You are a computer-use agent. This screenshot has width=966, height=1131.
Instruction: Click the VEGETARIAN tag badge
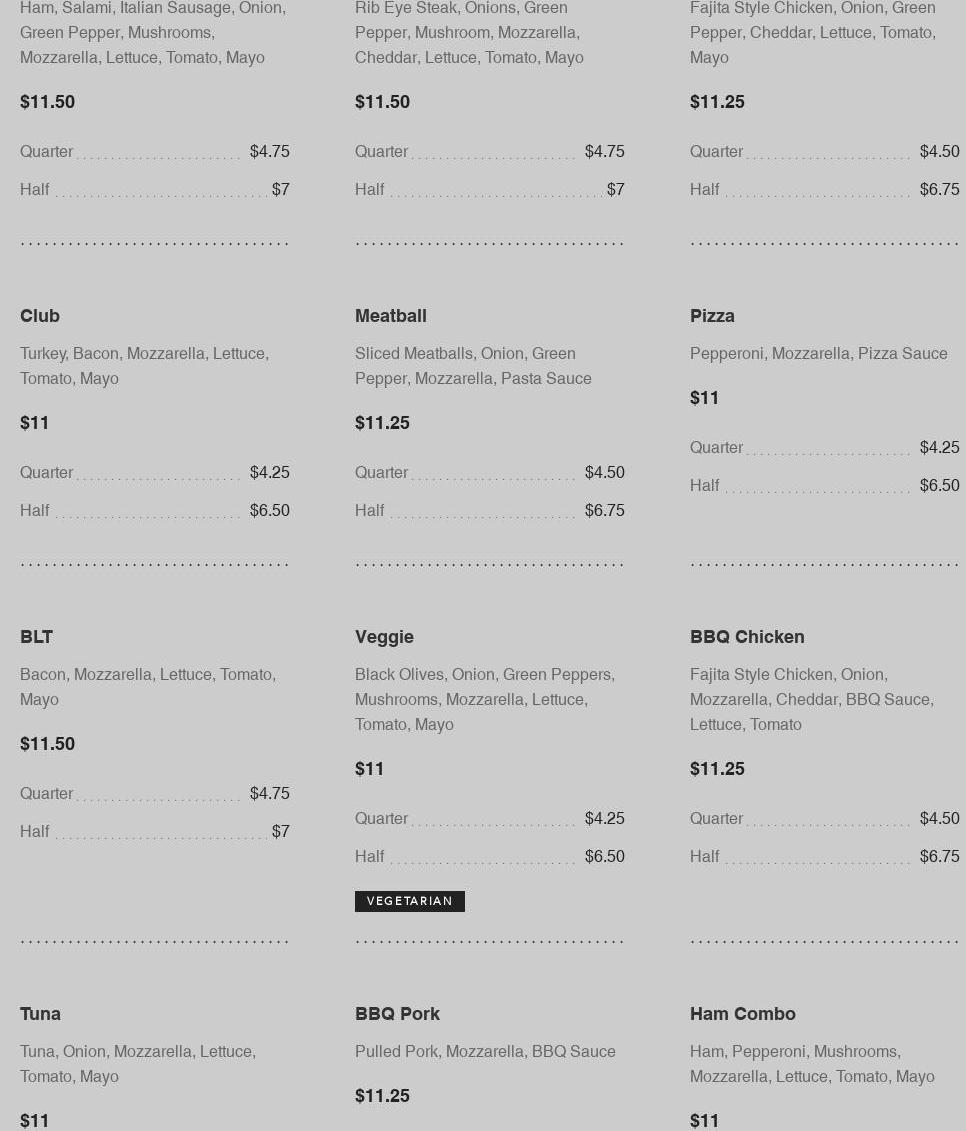coord(410,901)
